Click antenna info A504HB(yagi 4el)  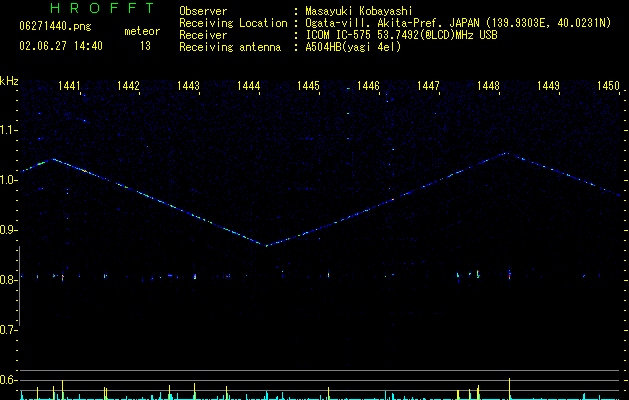pos(353,47)
